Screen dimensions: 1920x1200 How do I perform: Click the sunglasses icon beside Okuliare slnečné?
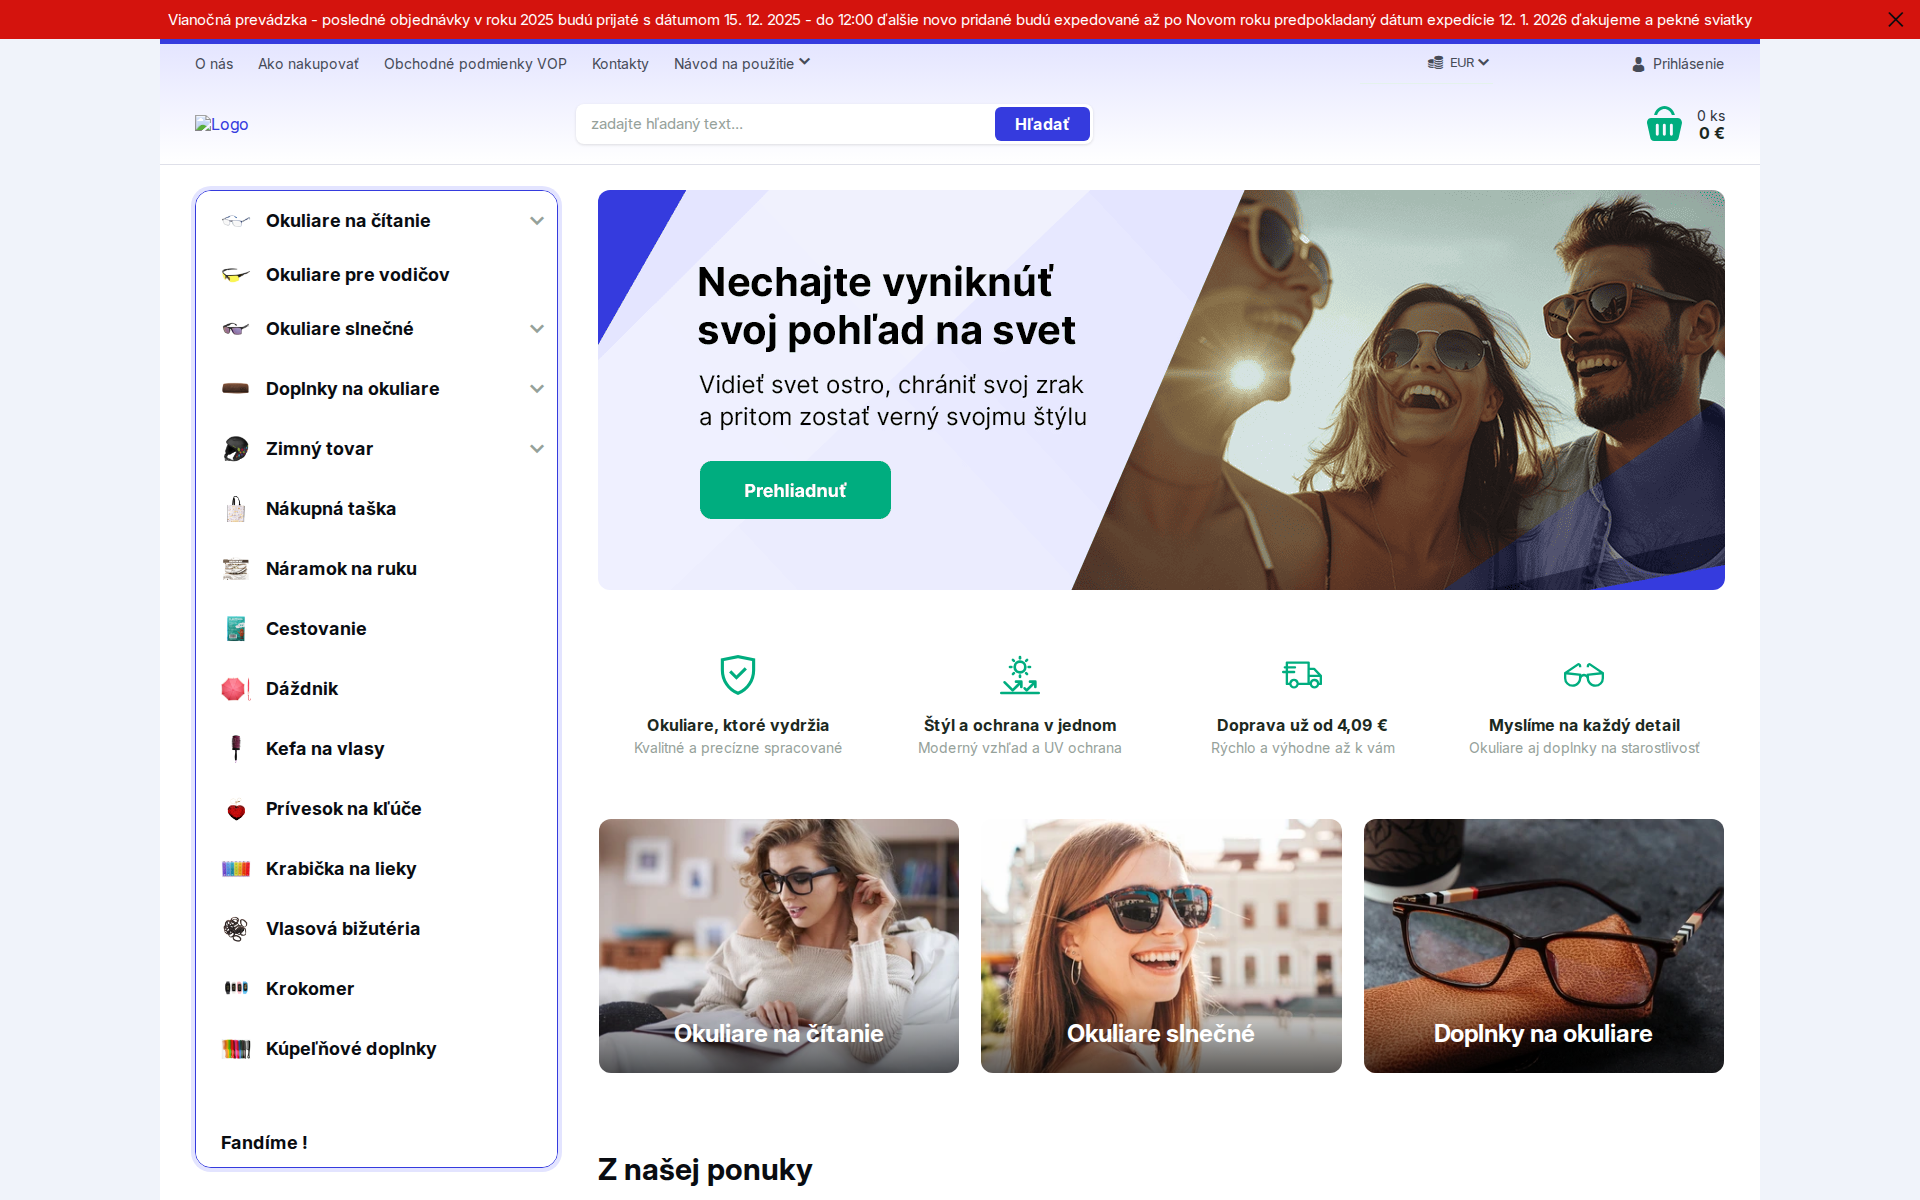point(236,328)
